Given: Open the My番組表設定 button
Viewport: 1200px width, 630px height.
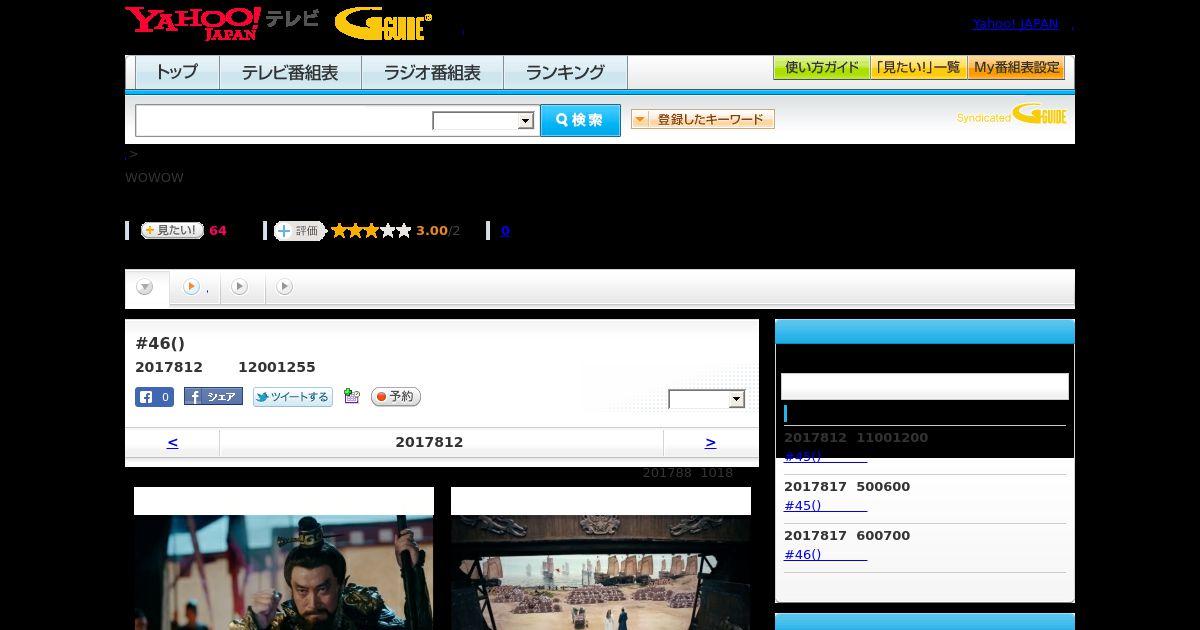Looking at the screenshot, I should coord(1016,68).
